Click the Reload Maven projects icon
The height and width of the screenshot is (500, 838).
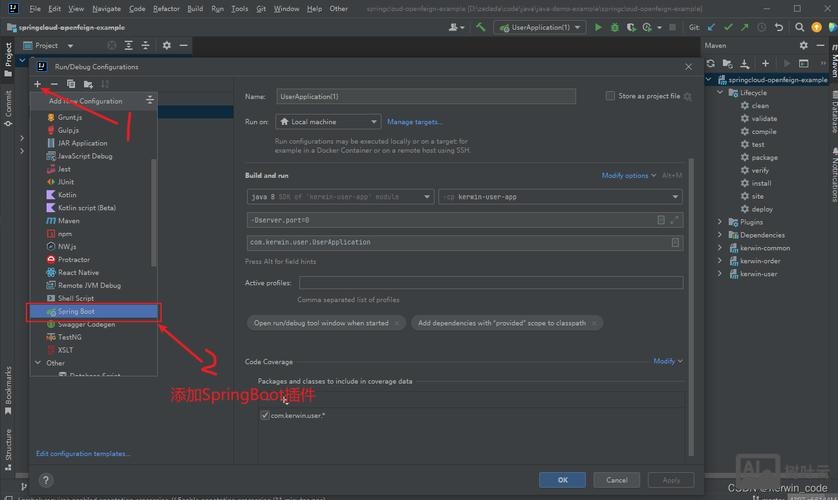tap(711, 63)
